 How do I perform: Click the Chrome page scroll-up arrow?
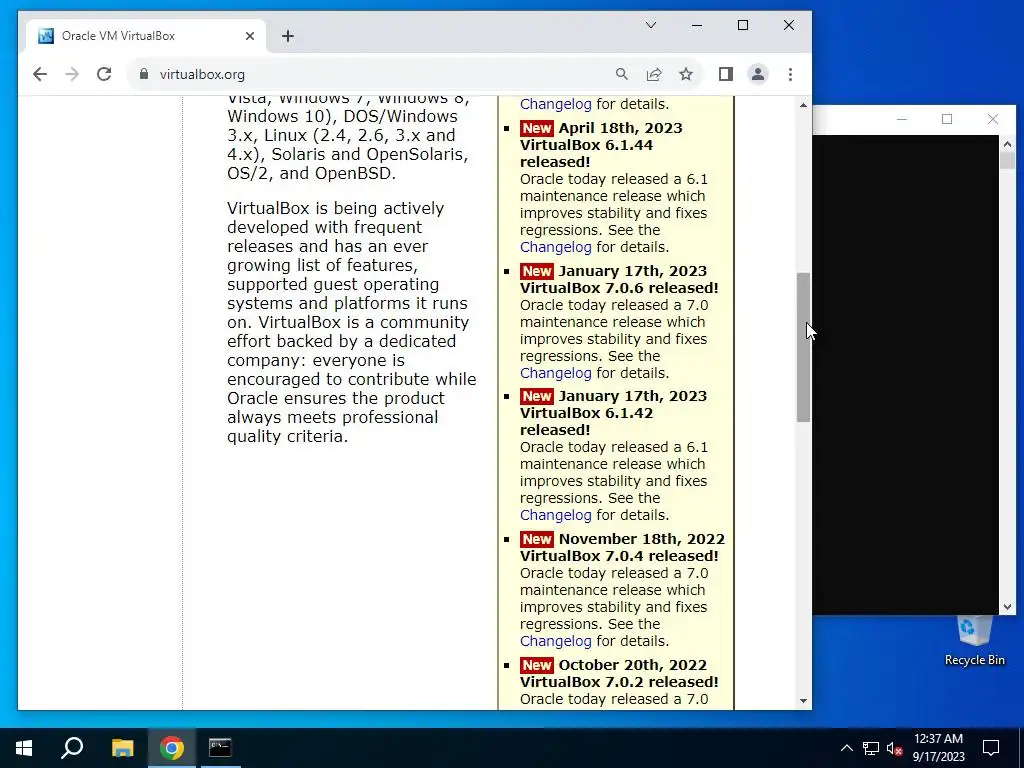click(x=803, y=105)
